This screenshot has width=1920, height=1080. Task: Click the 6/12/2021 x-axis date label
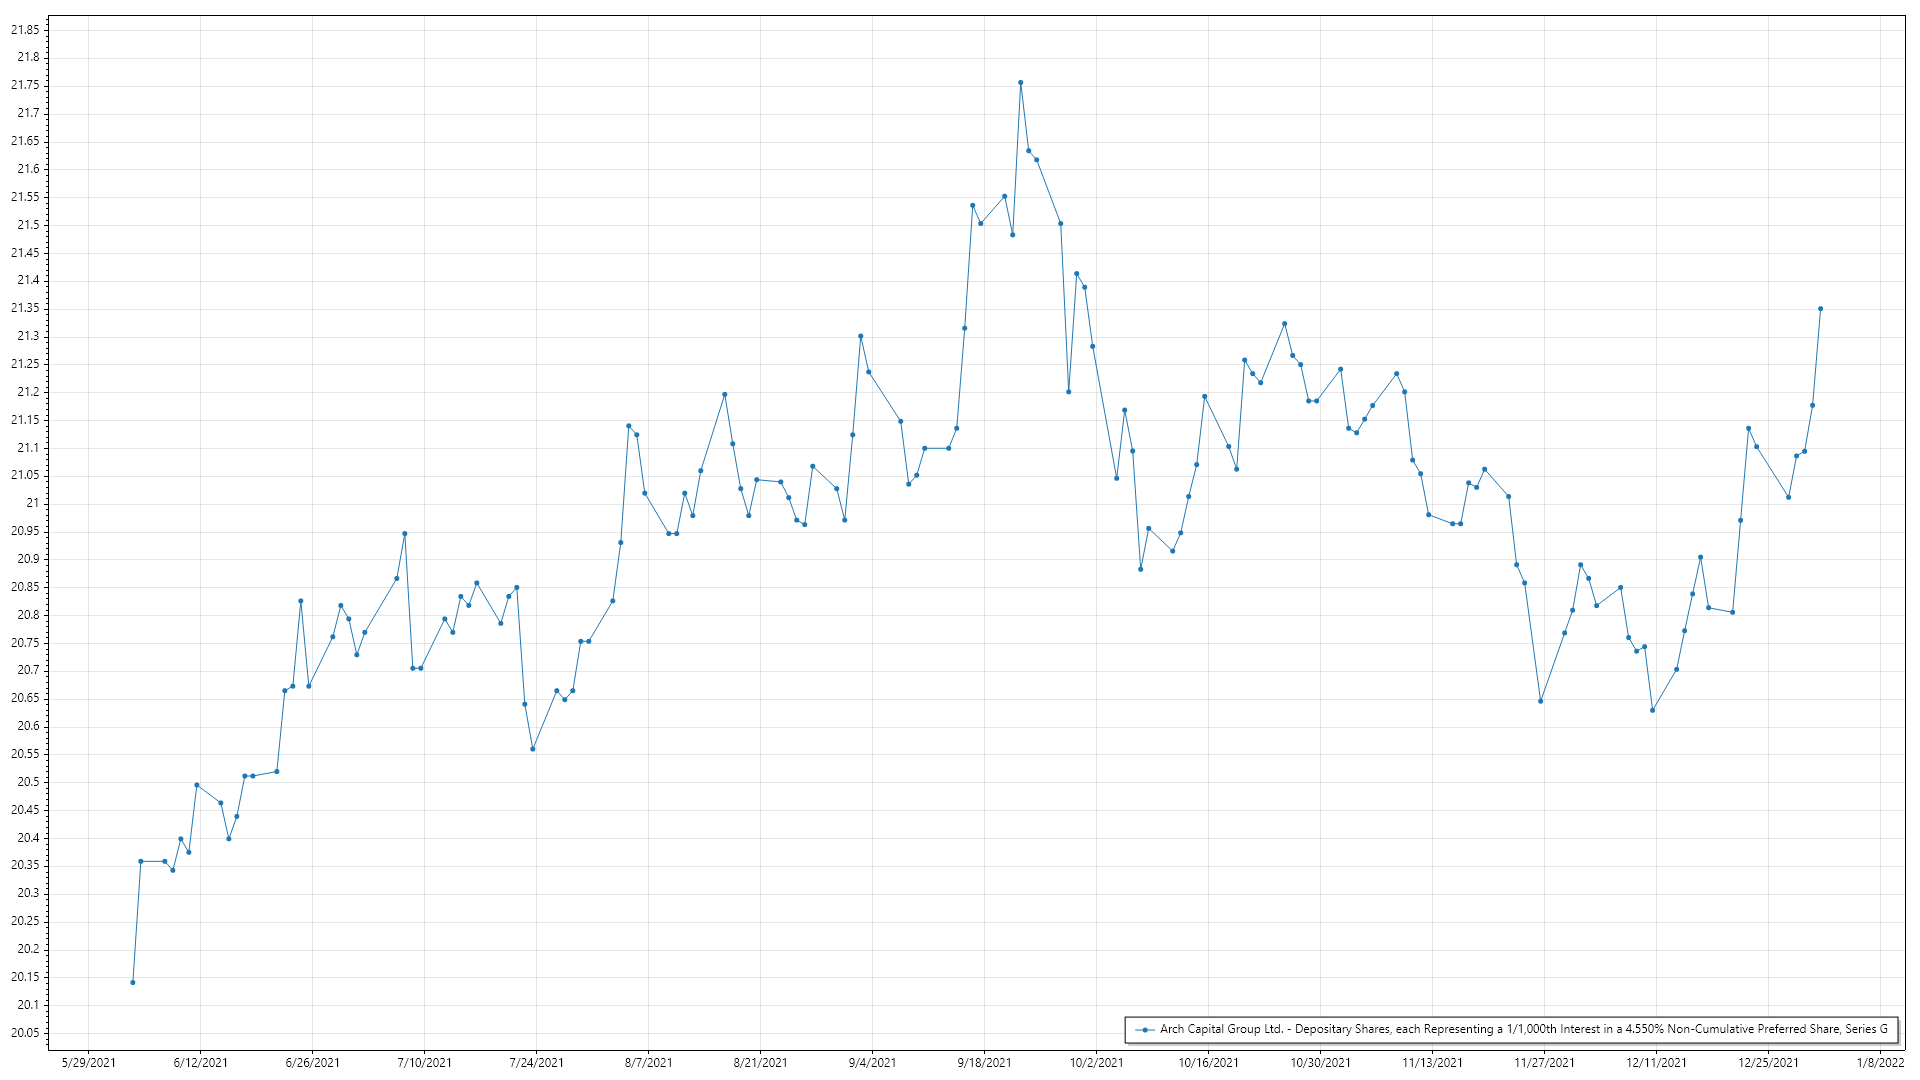(200, 1063)
